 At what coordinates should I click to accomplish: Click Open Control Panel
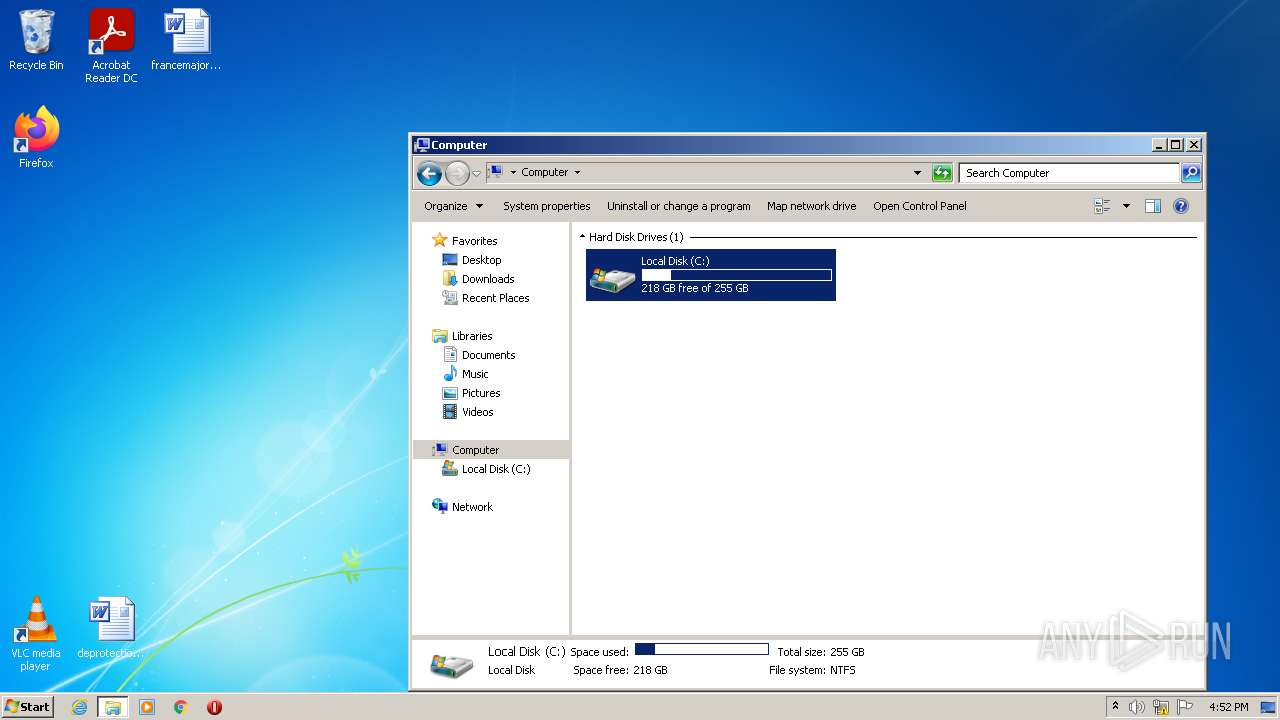click(919, 206)
